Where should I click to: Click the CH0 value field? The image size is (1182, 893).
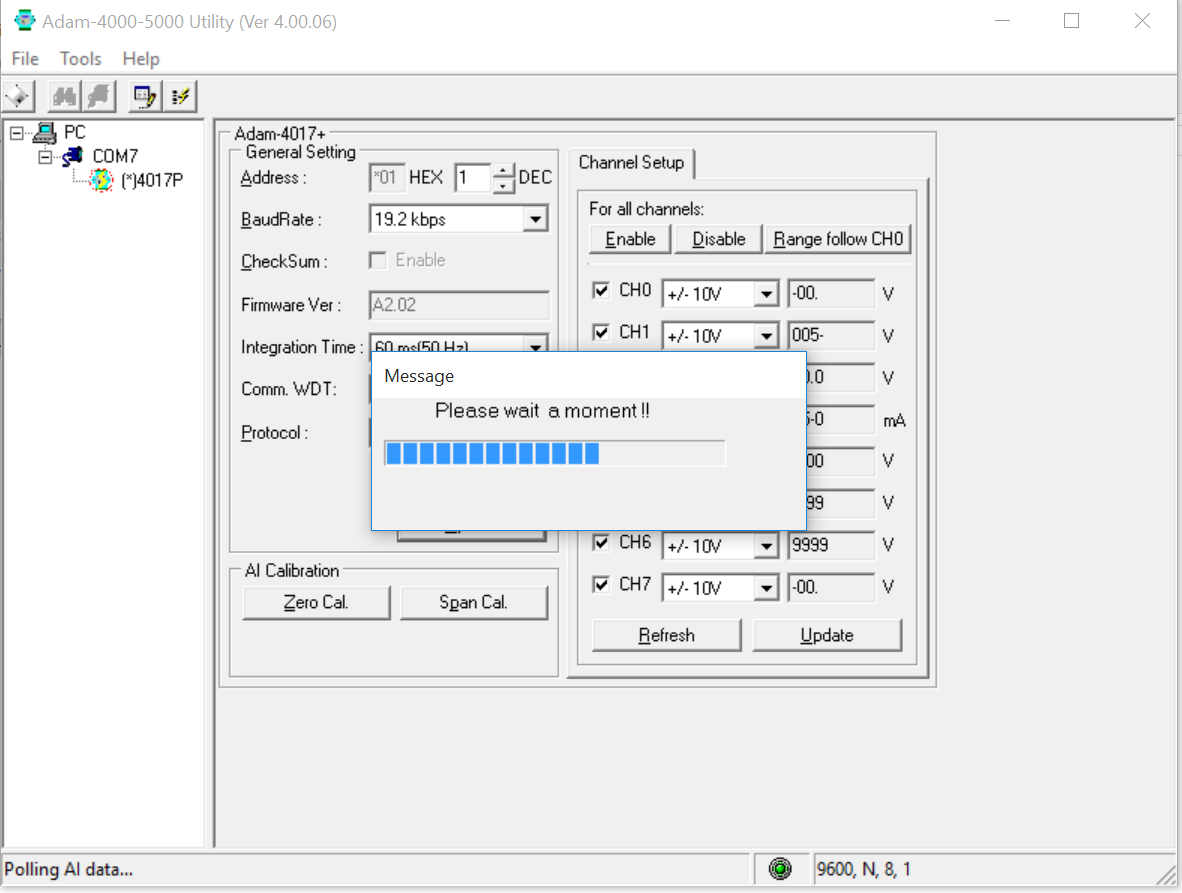click(x=831, y=294)
